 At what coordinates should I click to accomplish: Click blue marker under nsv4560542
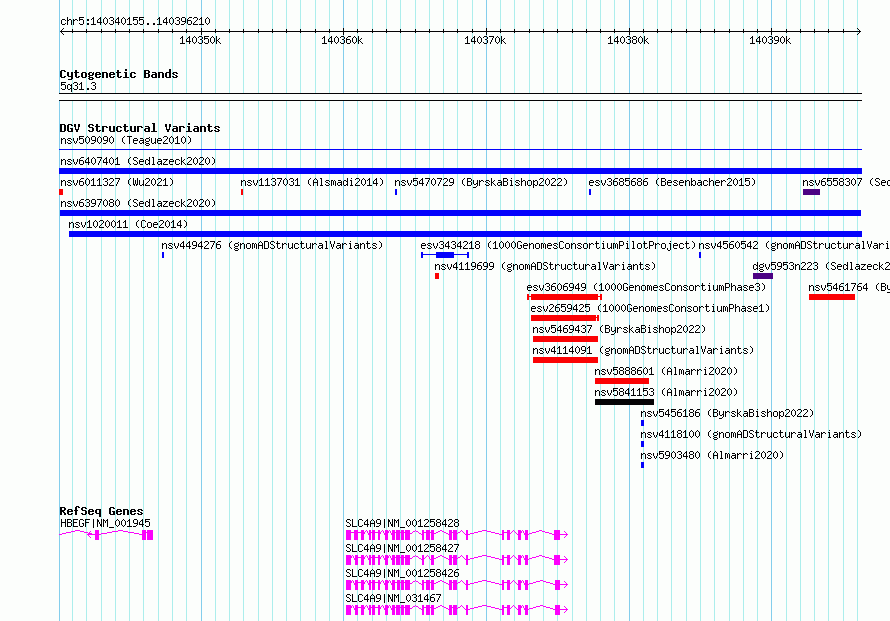(700, 255)
